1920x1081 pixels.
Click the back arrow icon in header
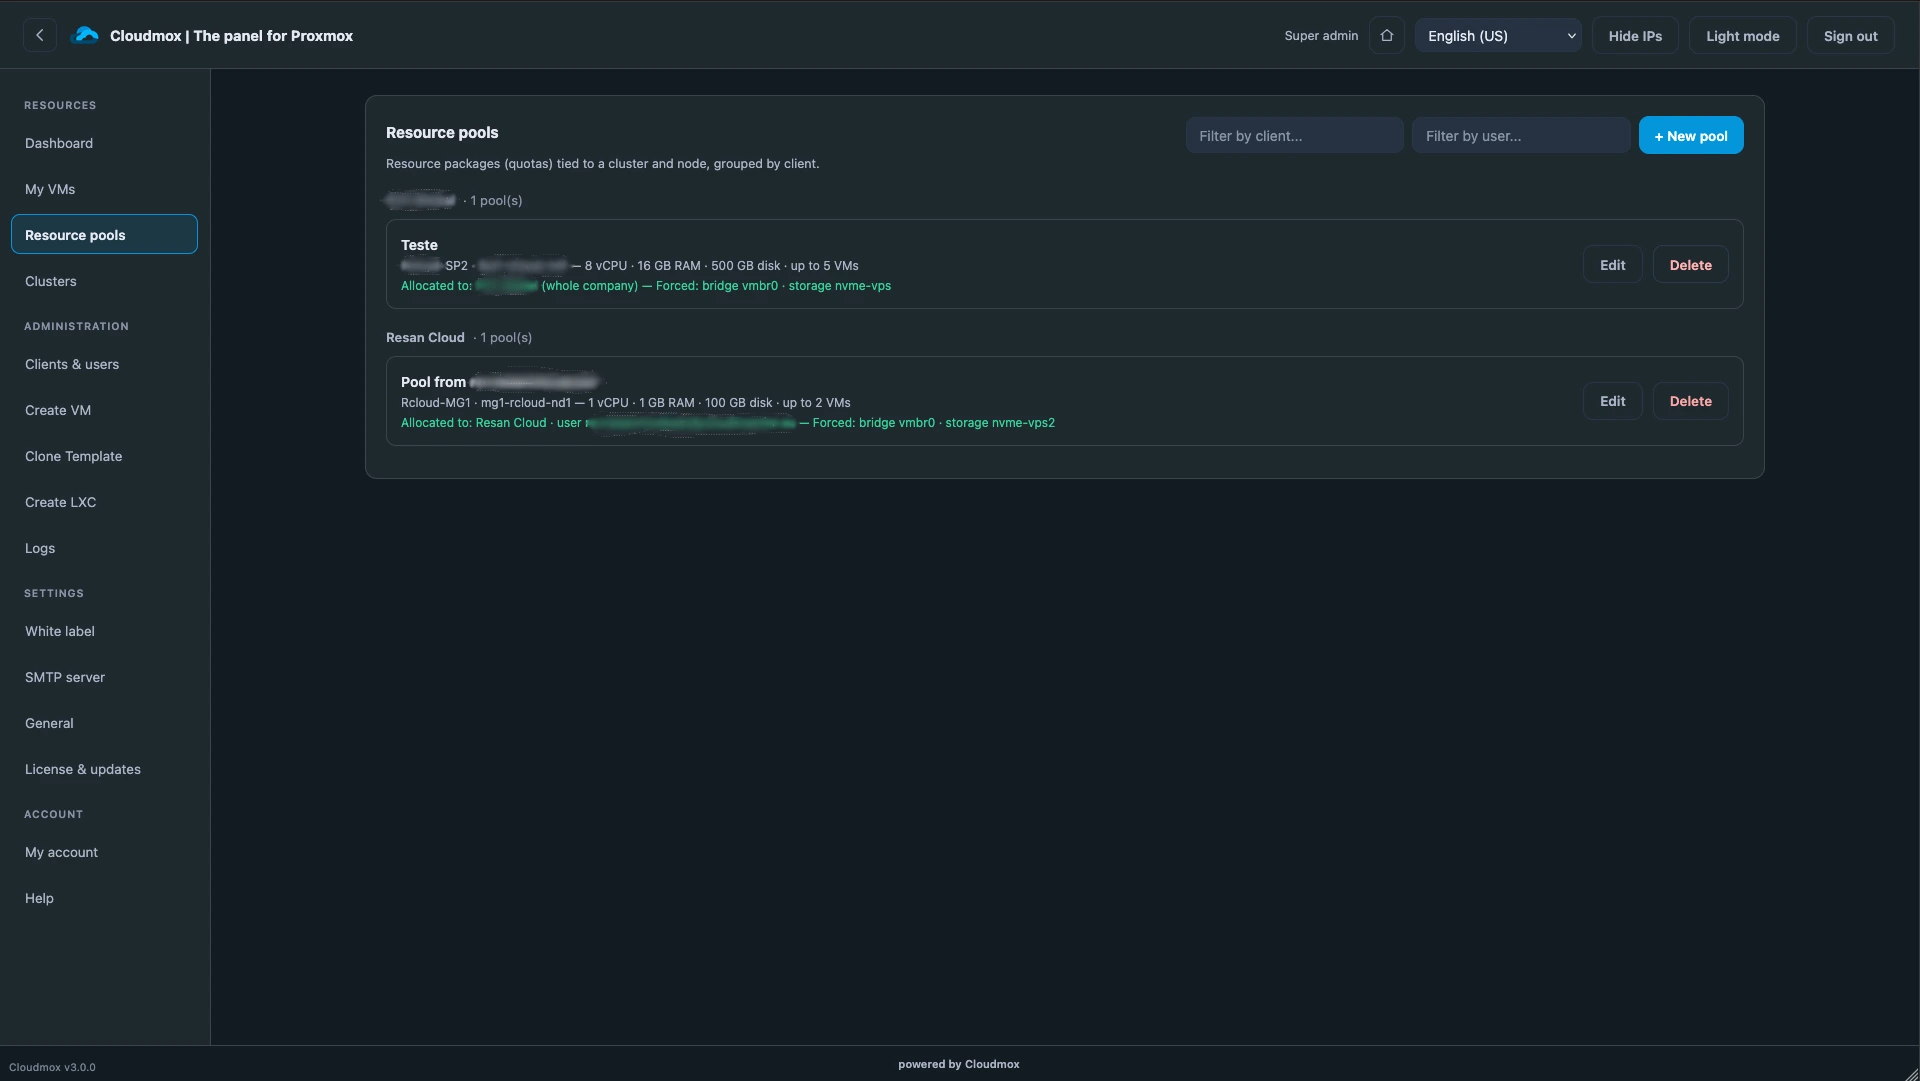click(x=40, y=35)
